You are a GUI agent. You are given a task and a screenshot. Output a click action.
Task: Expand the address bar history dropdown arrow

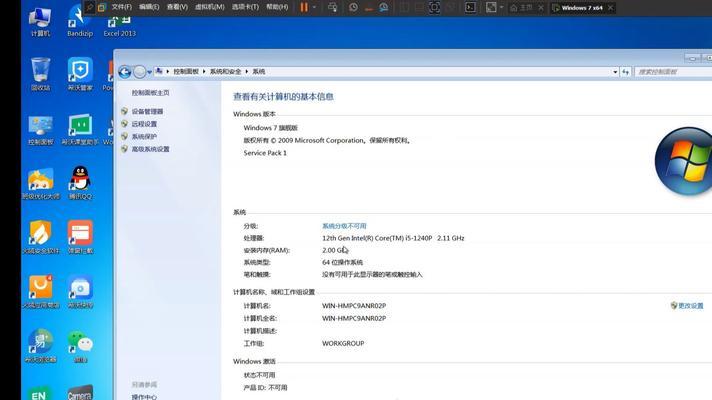tap(615, 72)
